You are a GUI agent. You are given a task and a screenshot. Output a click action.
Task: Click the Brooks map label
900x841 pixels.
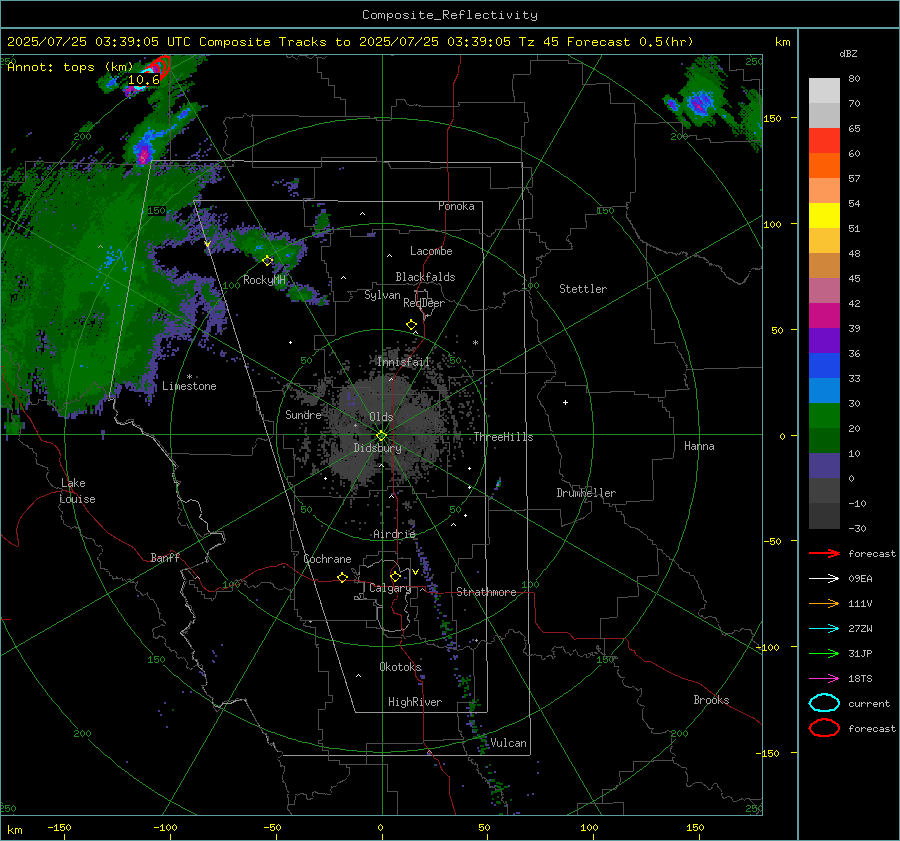(711, 700)
